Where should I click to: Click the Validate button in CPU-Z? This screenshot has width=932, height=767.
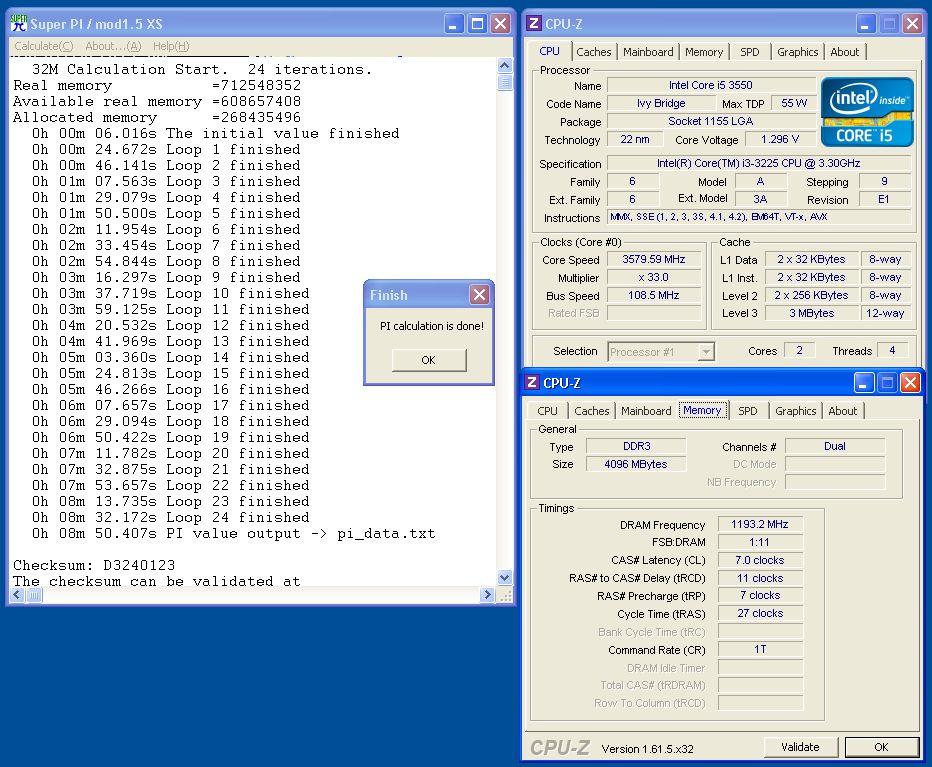[x=800, y=747]
